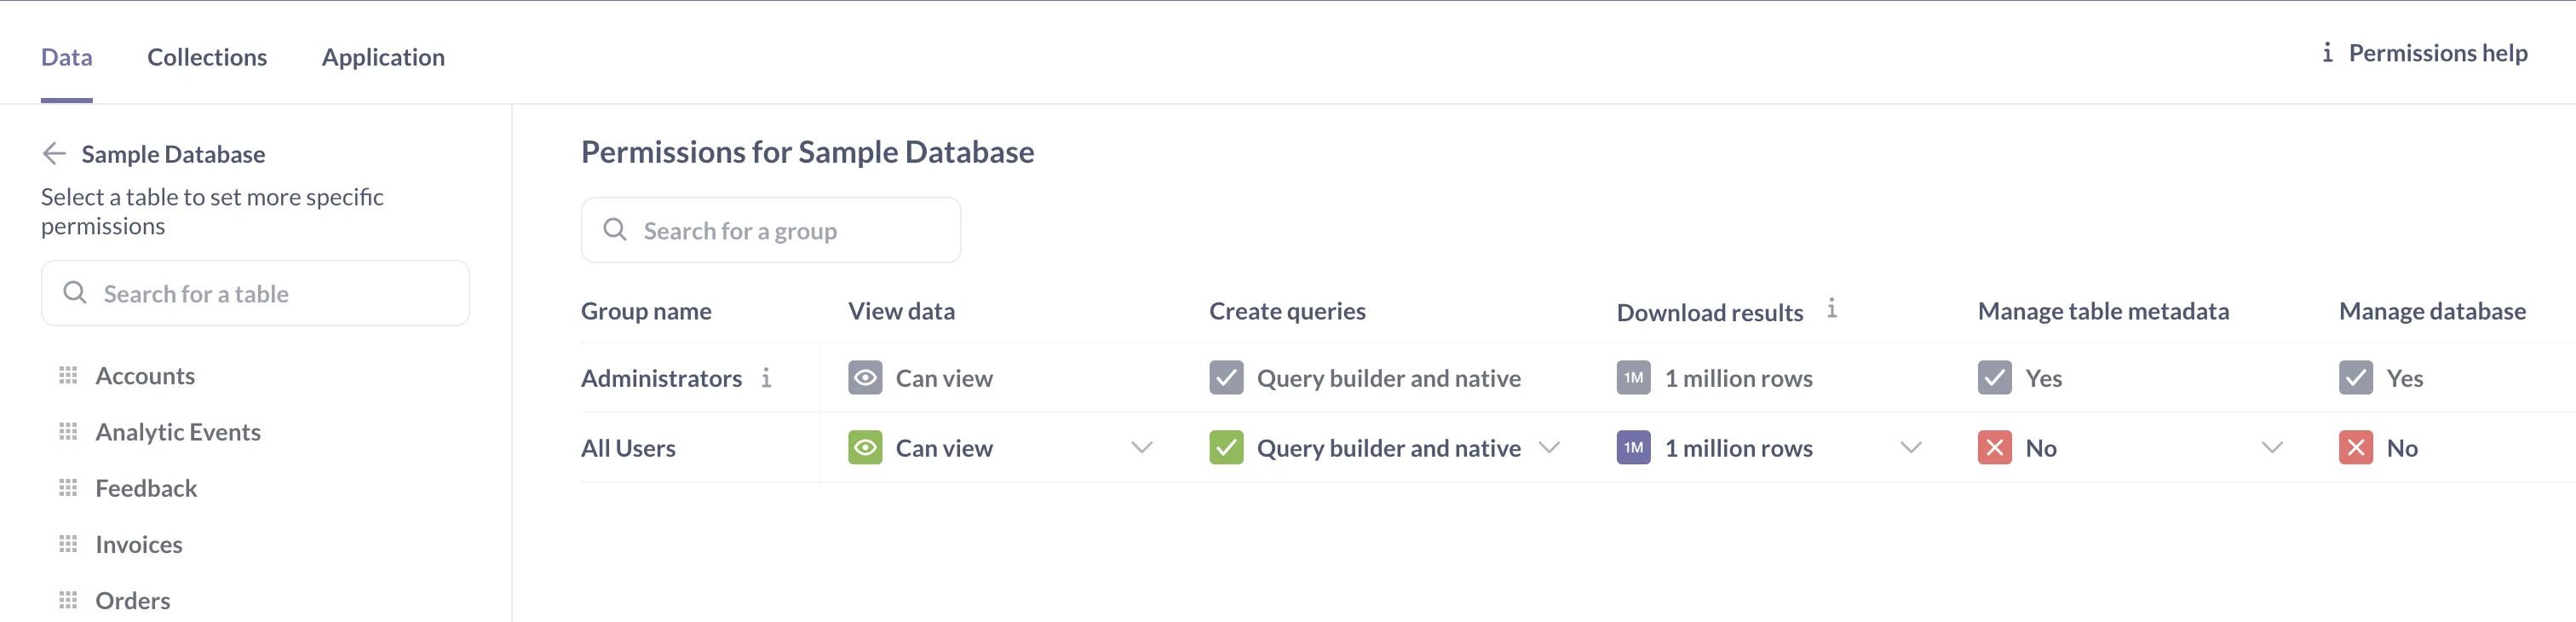Click the Feedback table grid icon
2576x622 pixels.
(68, 487)
